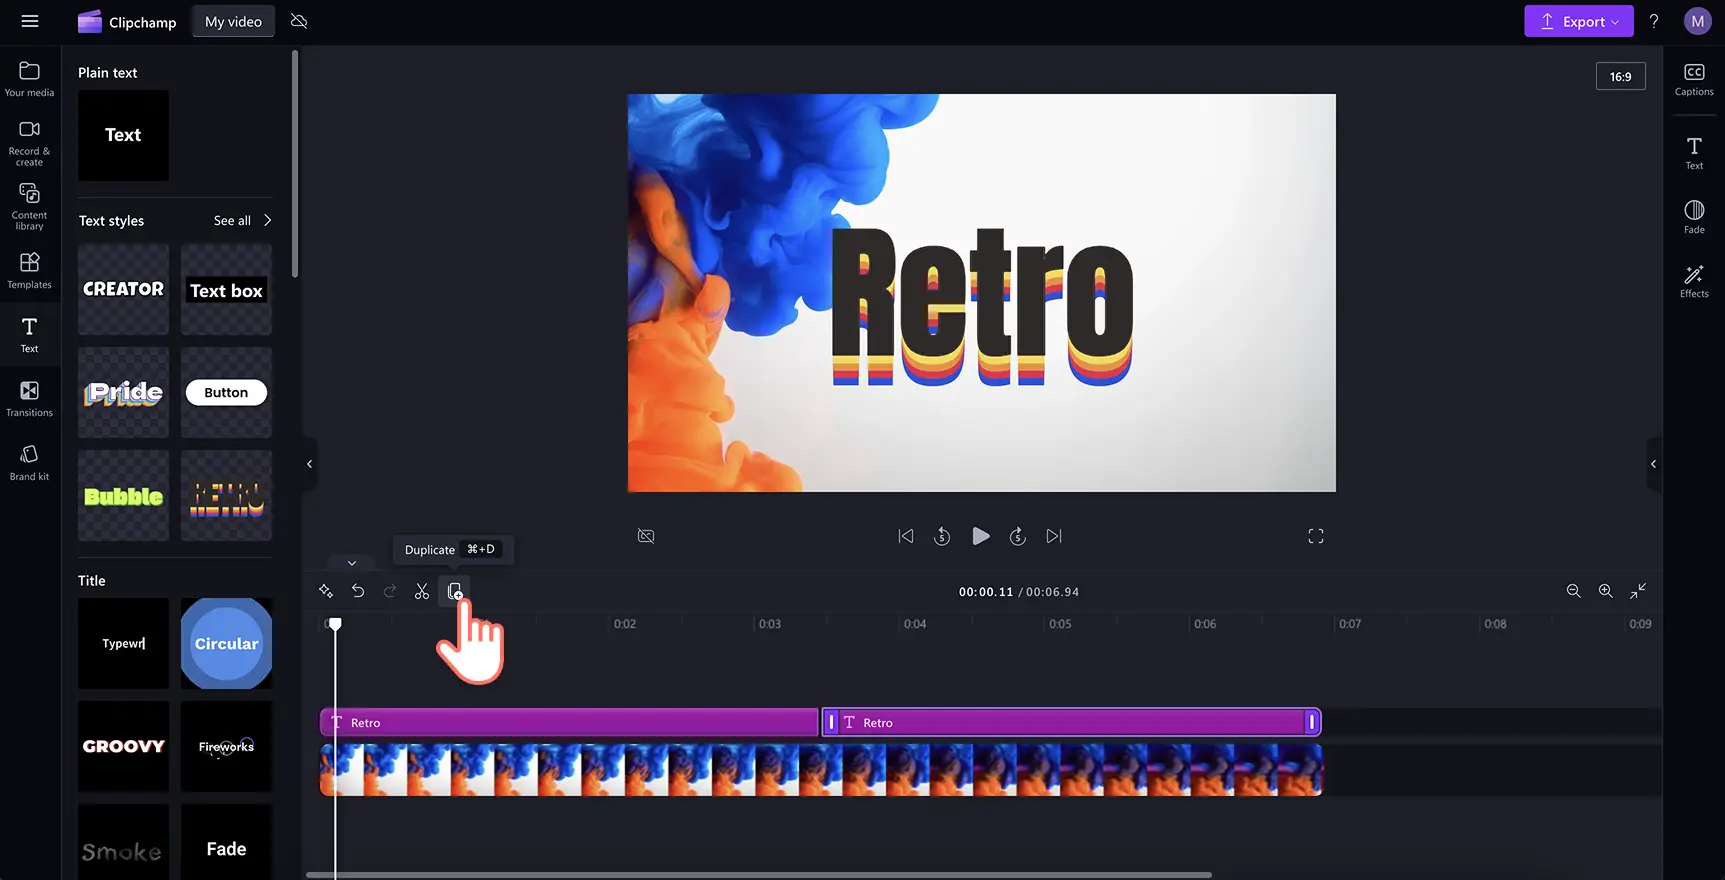The image size is (1725, 880).
Task: Duplicate the selected clip
Action: coord(455,591)
